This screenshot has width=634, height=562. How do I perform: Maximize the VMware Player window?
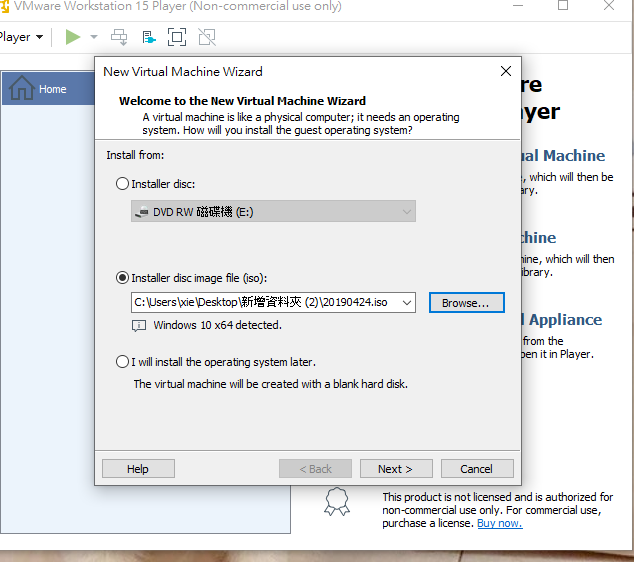[563, 5]
